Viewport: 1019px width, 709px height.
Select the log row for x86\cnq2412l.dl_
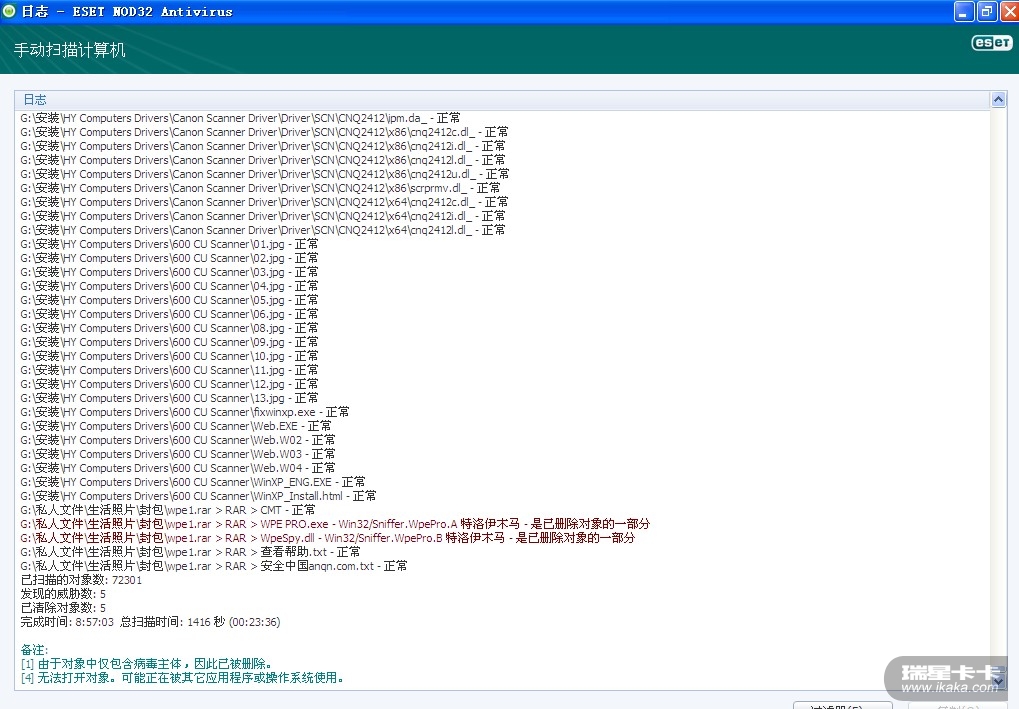263,160
